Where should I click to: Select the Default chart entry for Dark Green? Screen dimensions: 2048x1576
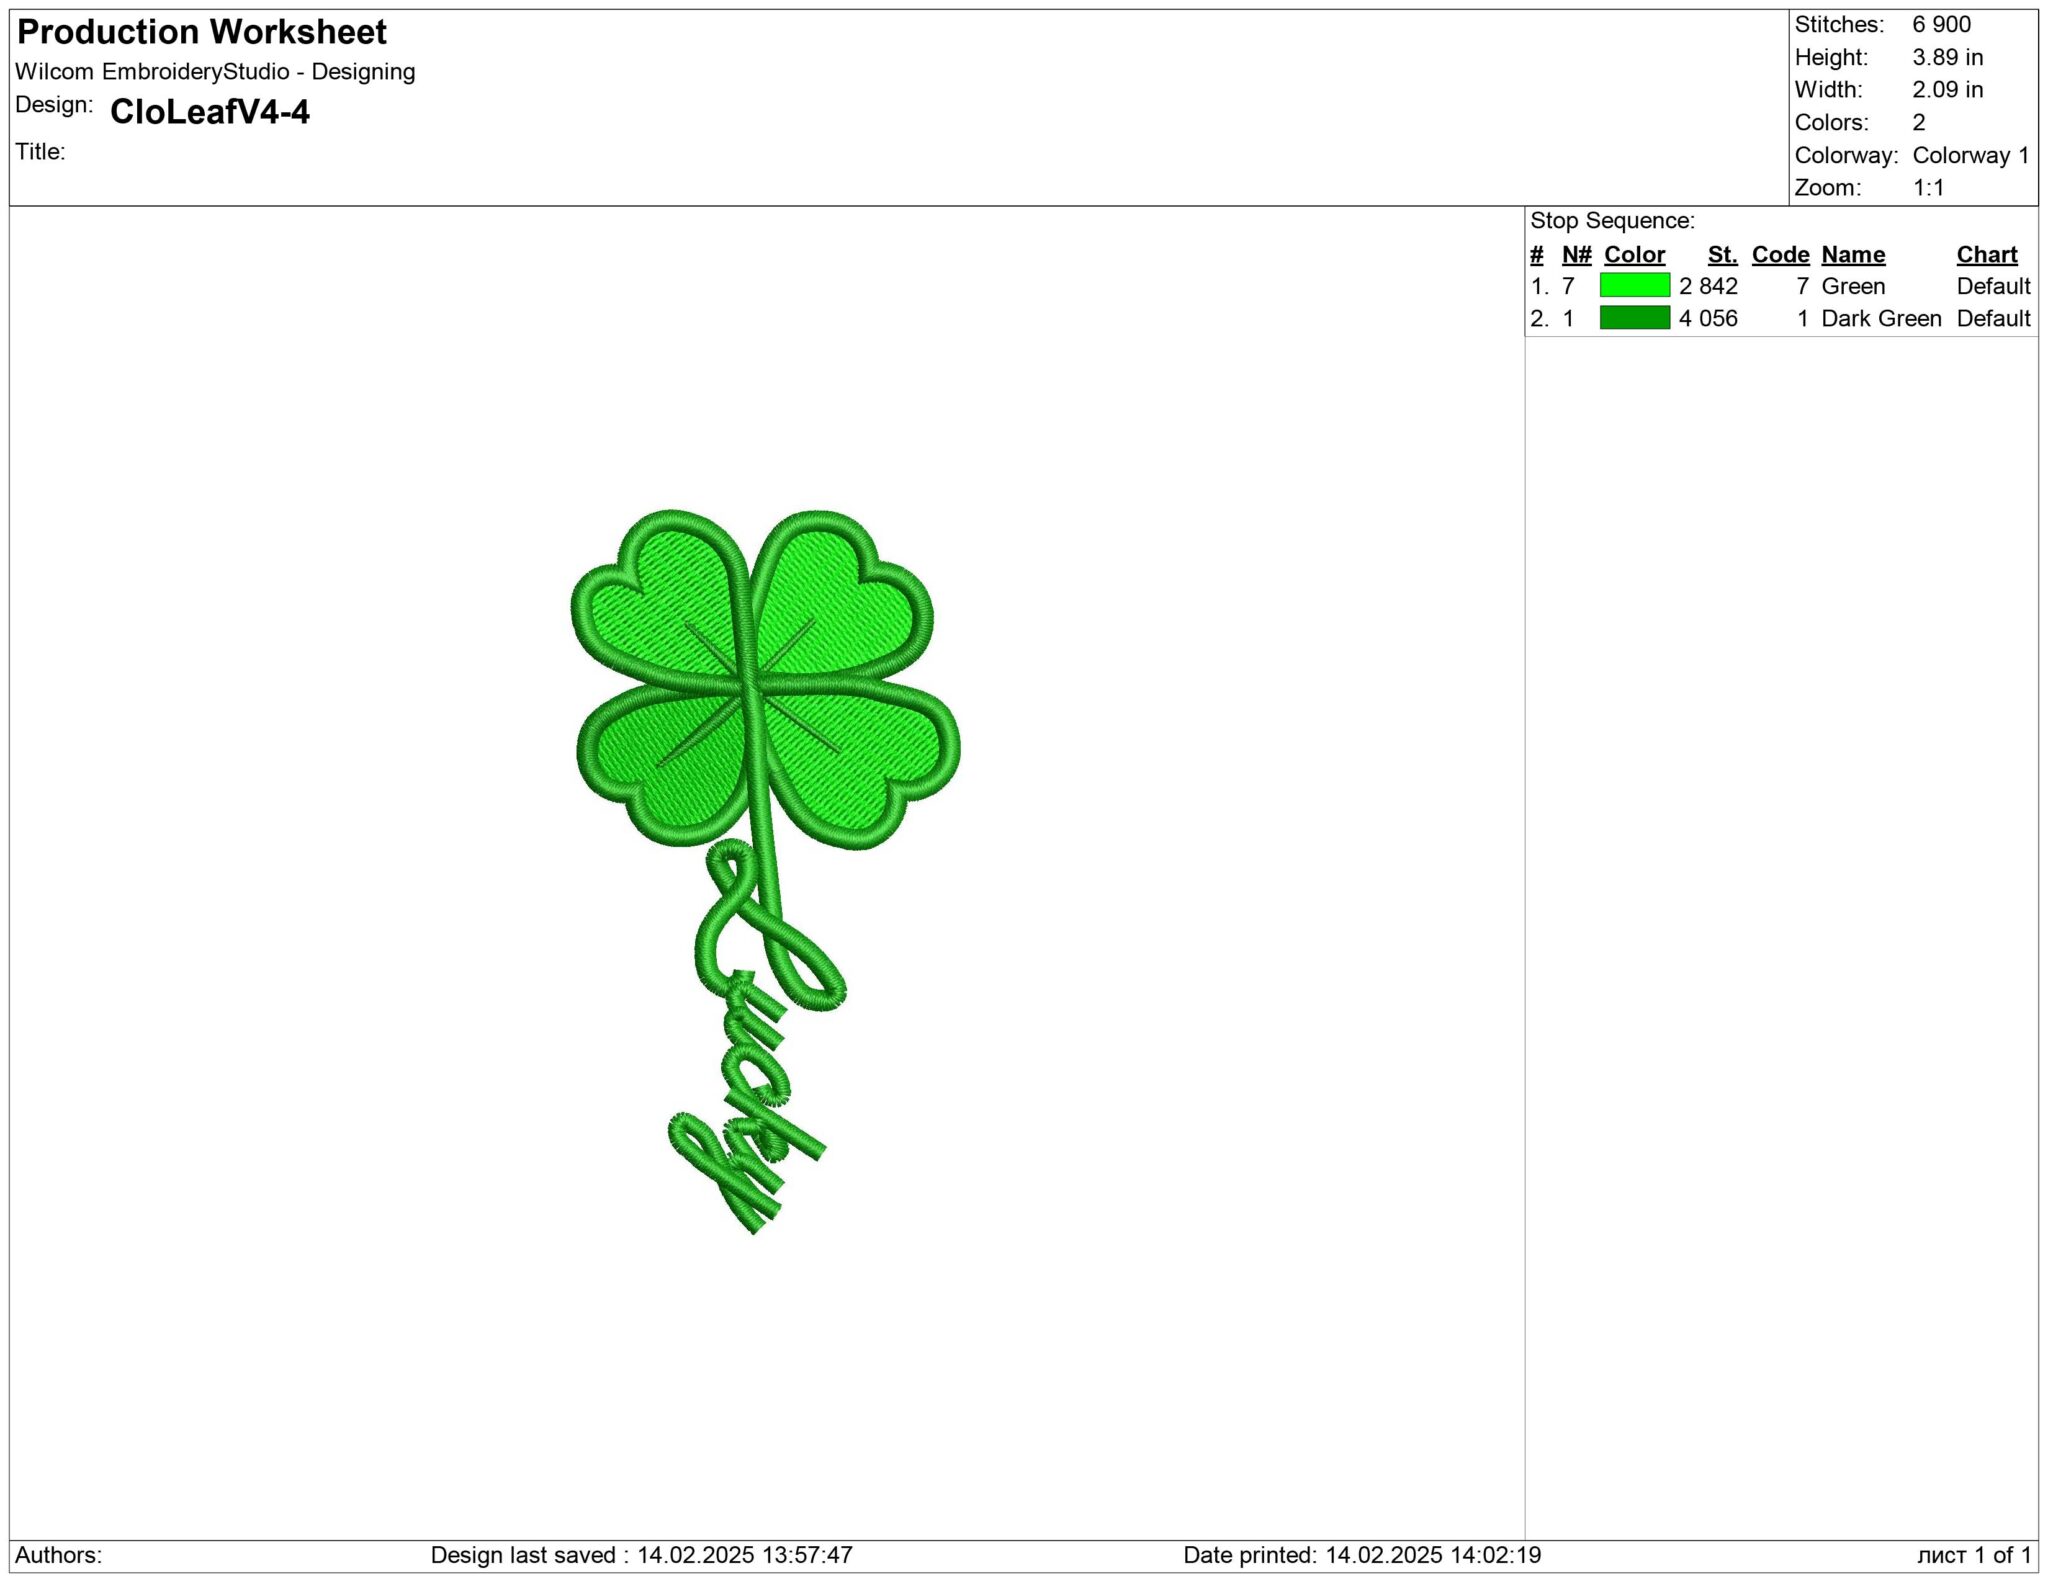pyautogui.click(x=1993, y=318)
